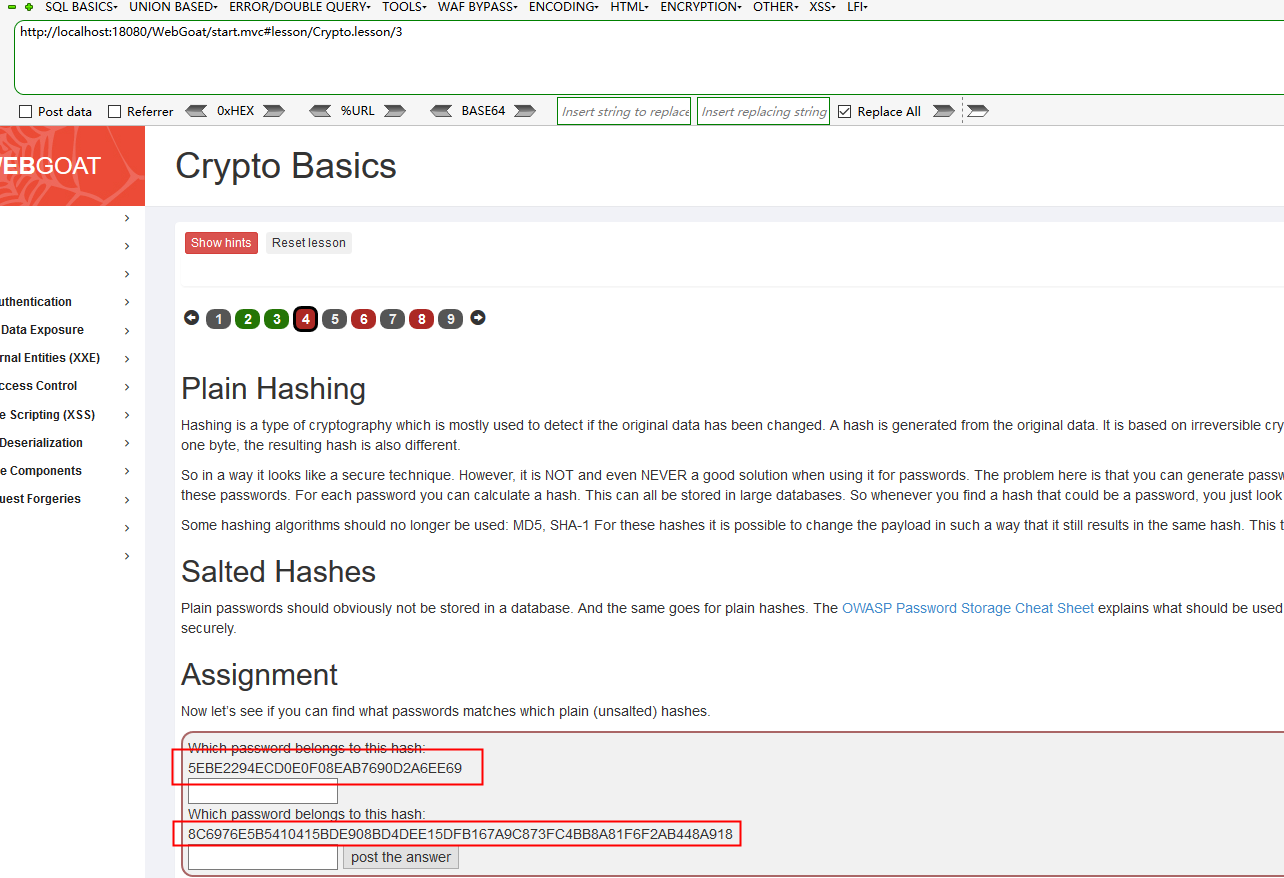Click the HackBar URL text area
The height and width of the screenshot is (878, 1284).
click(649, 58)
